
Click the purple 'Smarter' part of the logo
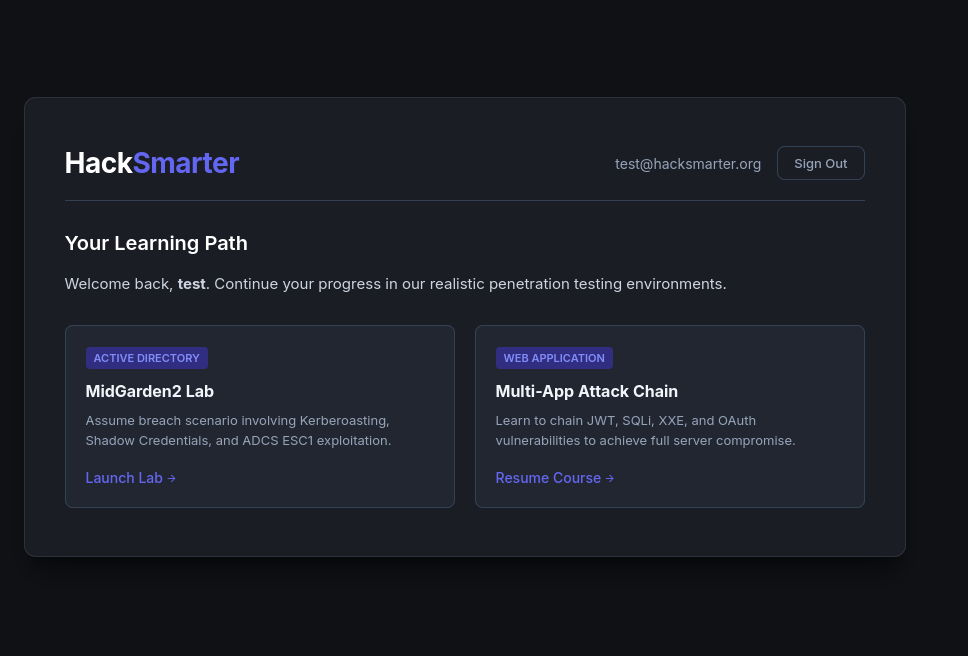coord(186,163)
